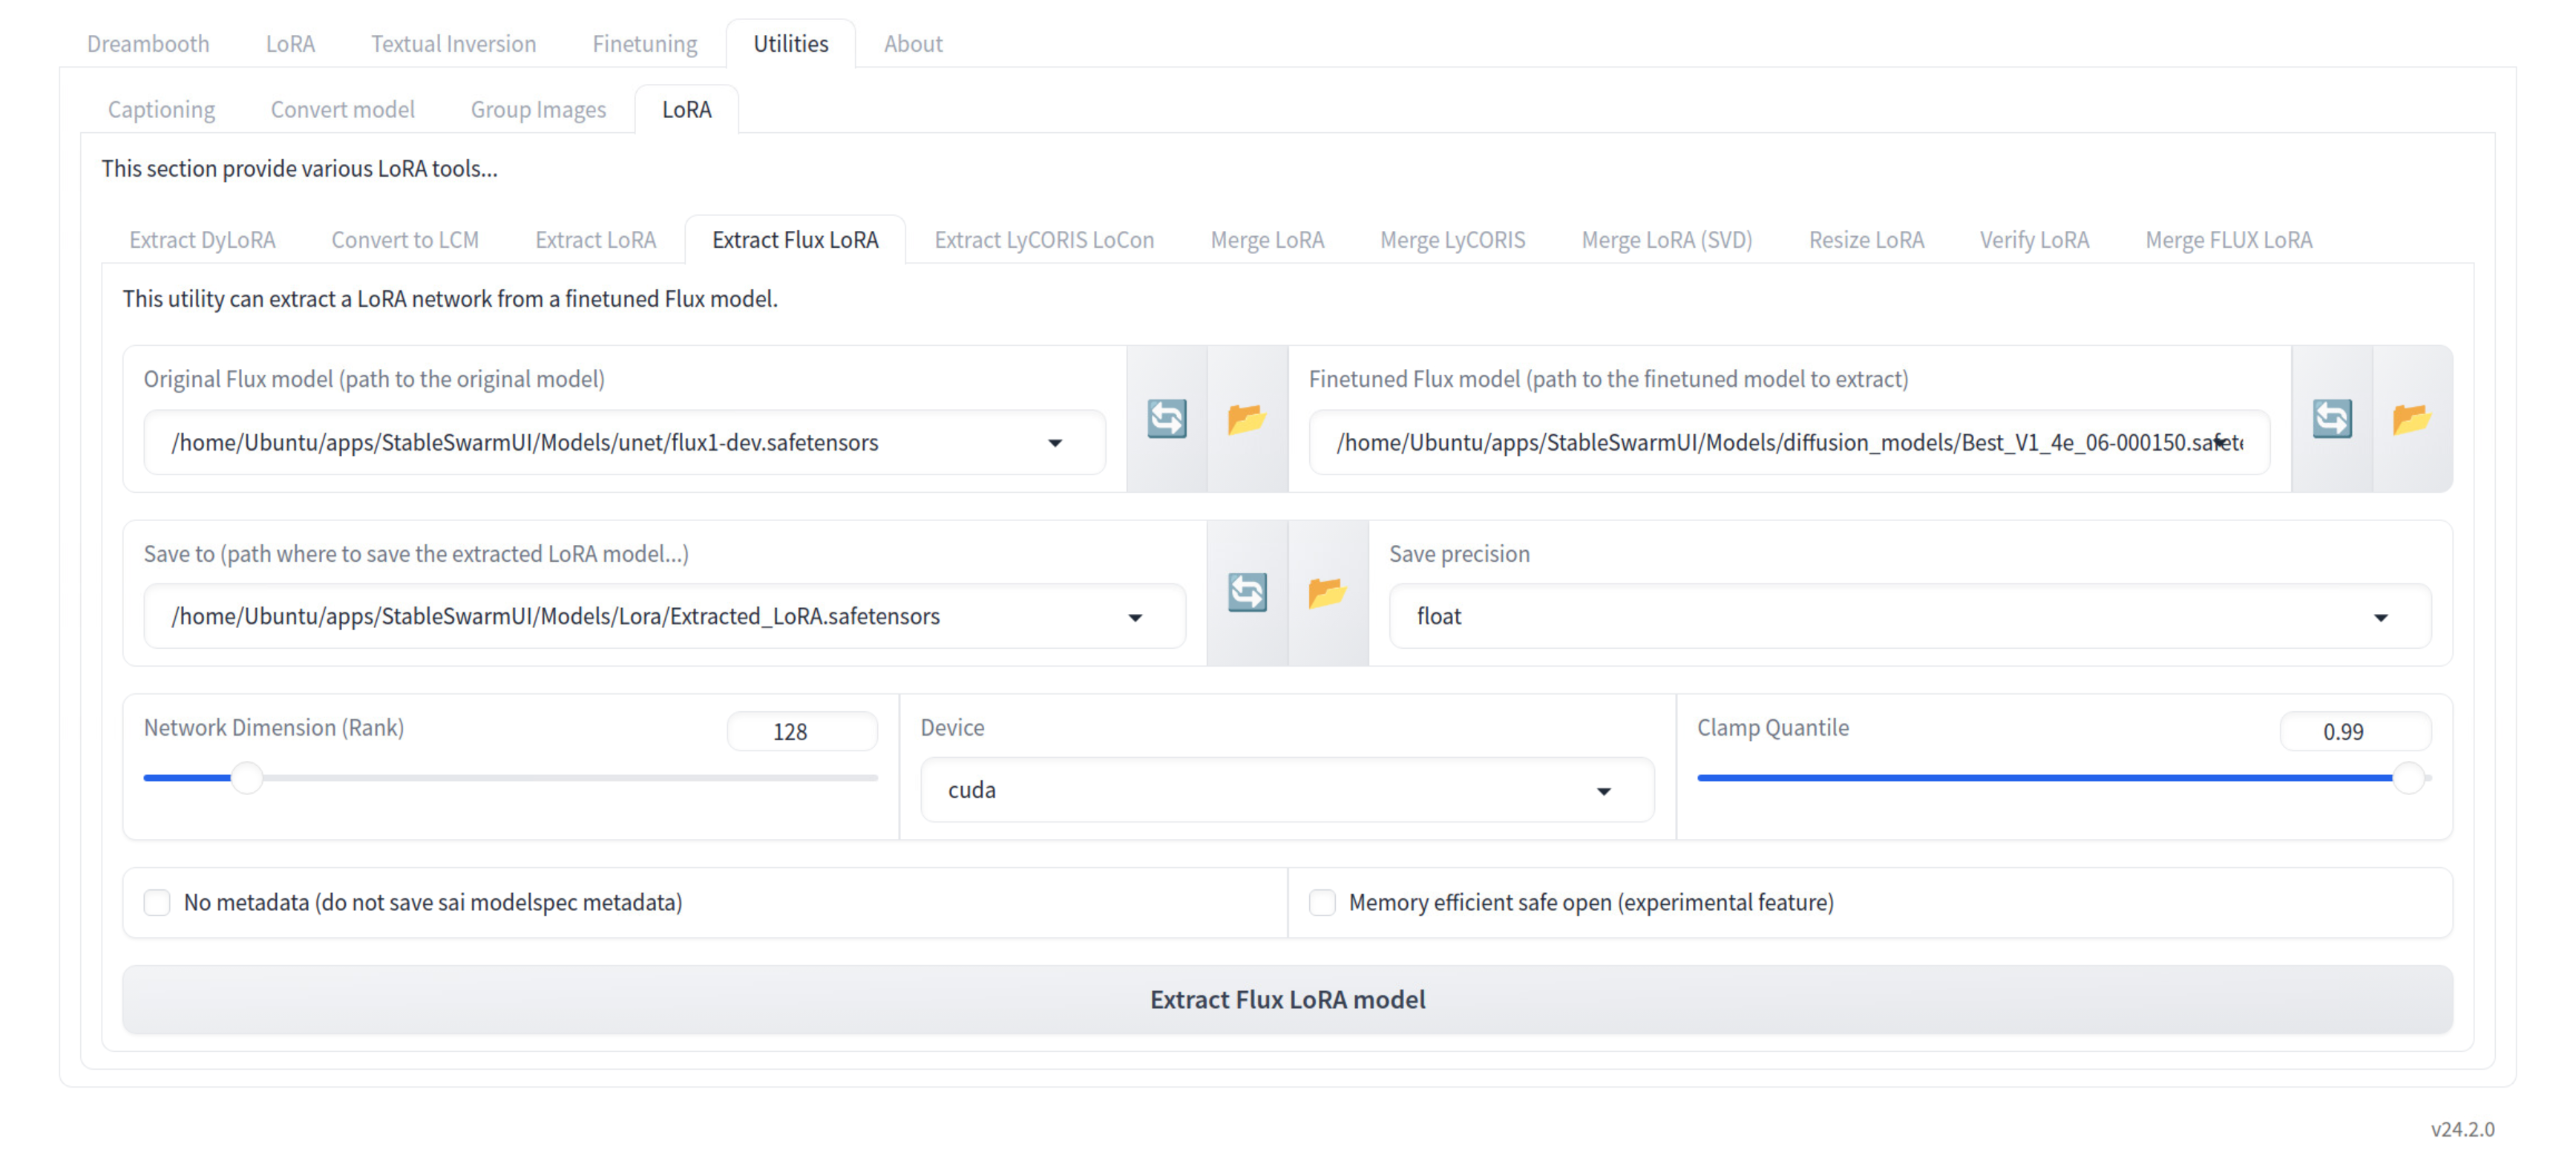
Task: Expand the Save to path dropdown
Action: tap(1135, 617)
